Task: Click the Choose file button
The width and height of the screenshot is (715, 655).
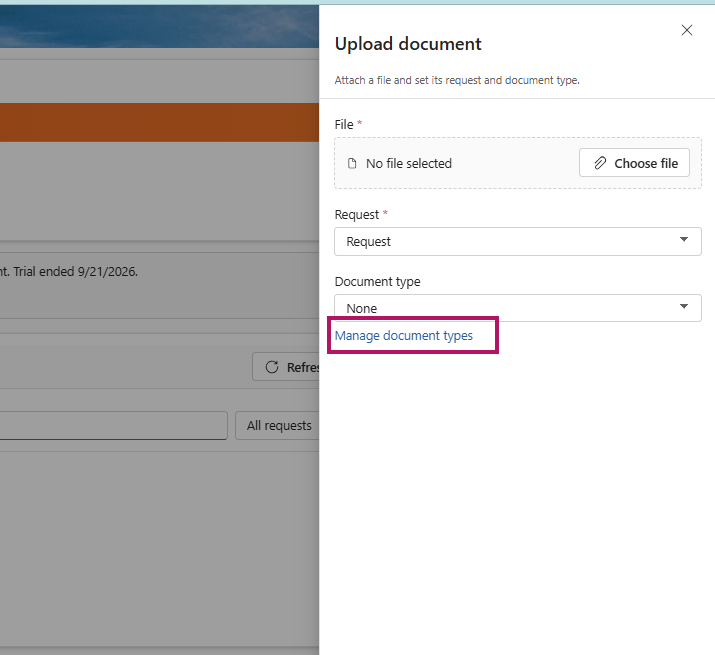Action: [x=634, y=163]
